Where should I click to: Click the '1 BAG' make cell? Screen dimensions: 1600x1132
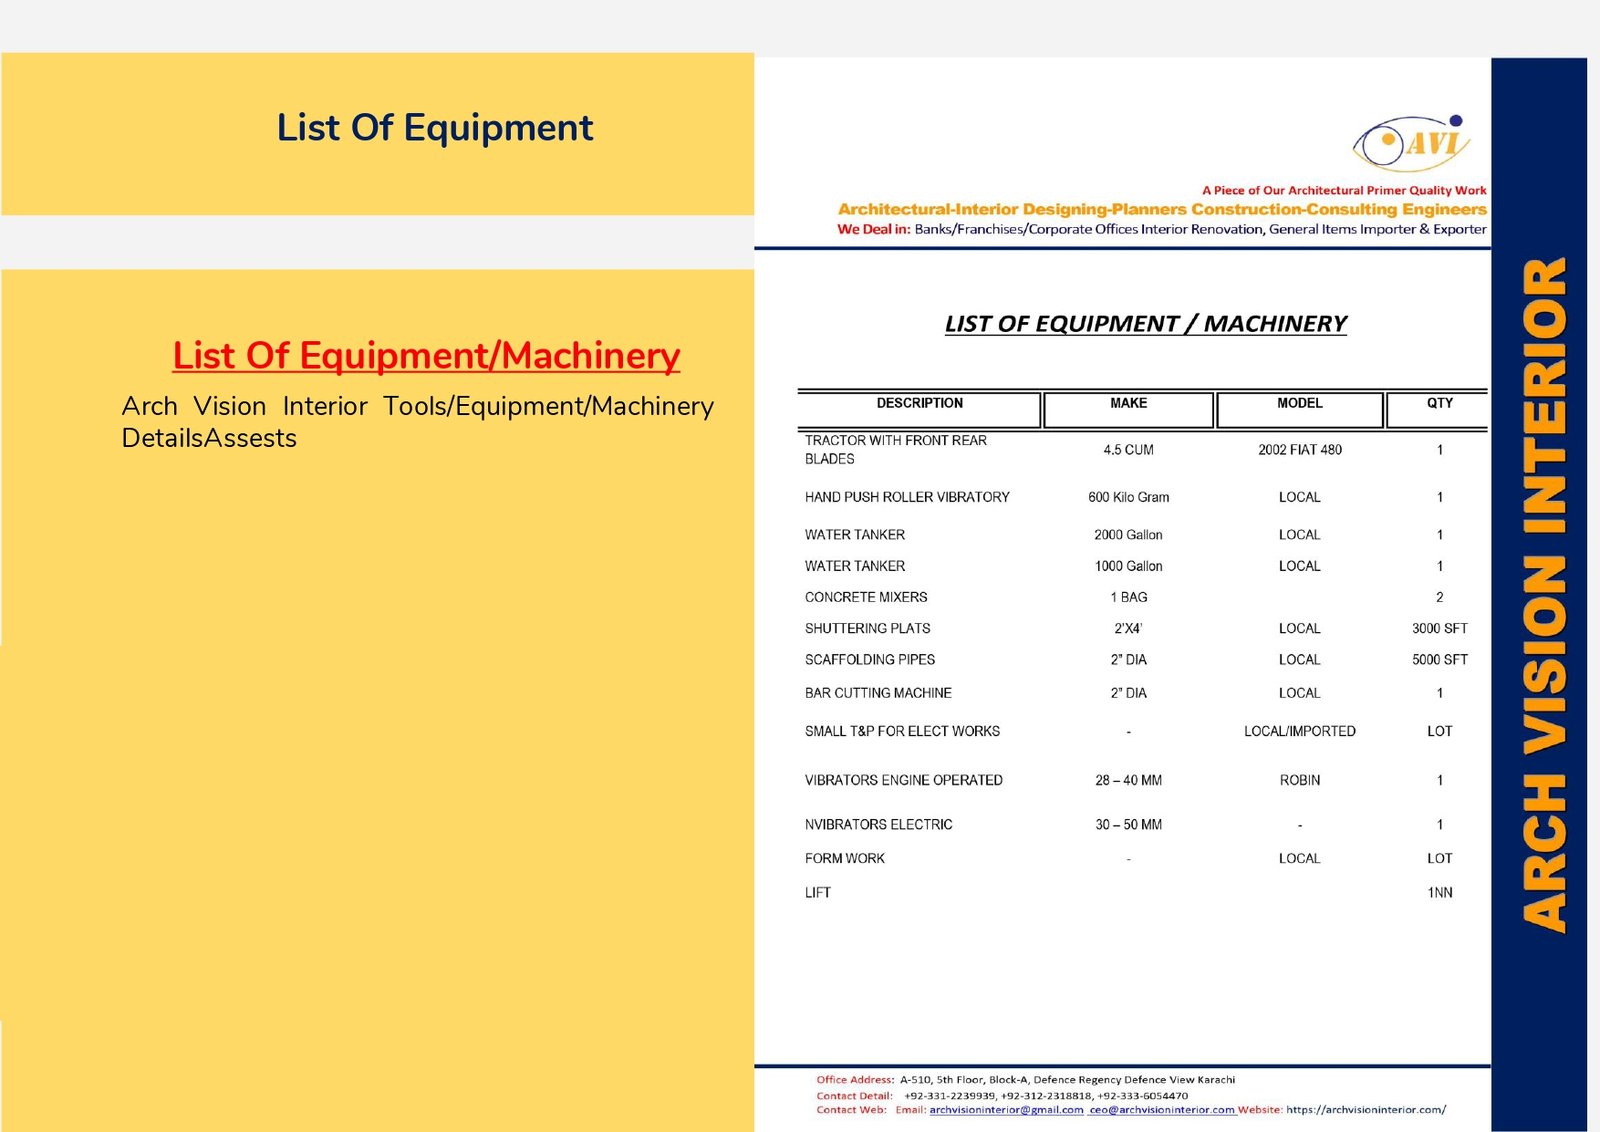pyautogui.click(x=1128, y=597)
